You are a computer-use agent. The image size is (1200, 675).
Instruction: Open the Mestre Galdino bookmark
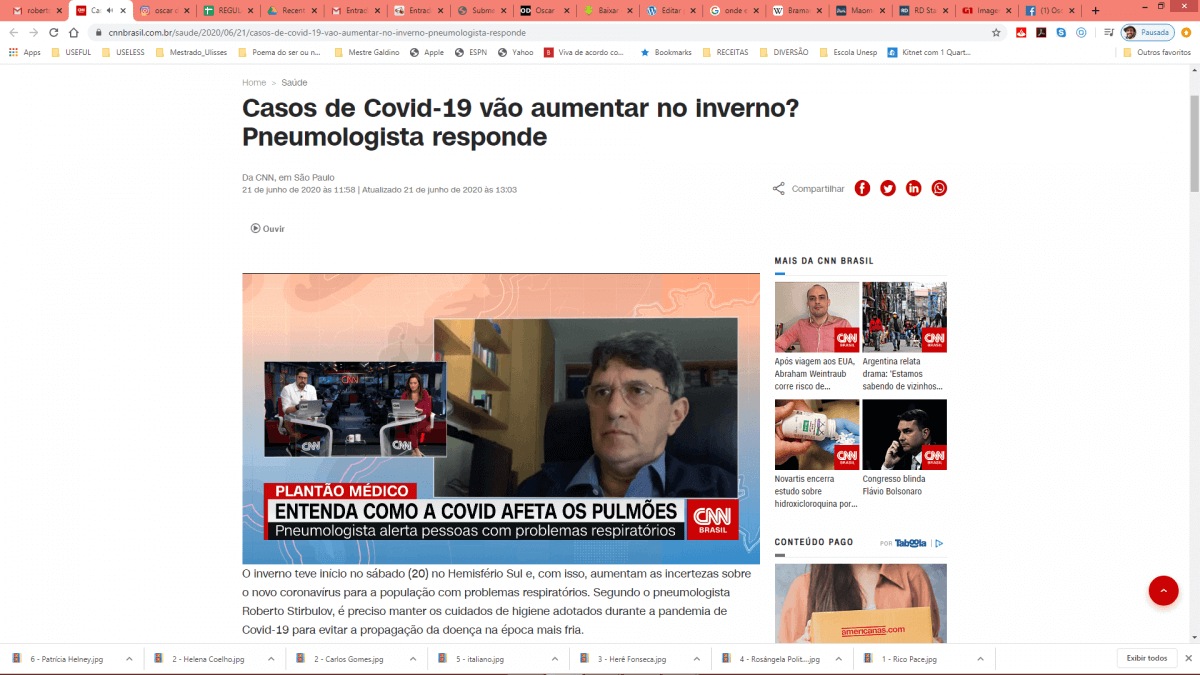[367, 52]
